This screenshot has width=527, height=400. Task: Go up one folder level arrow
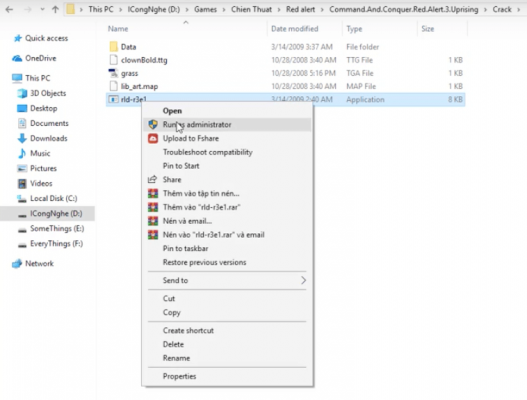pos(55,9)
